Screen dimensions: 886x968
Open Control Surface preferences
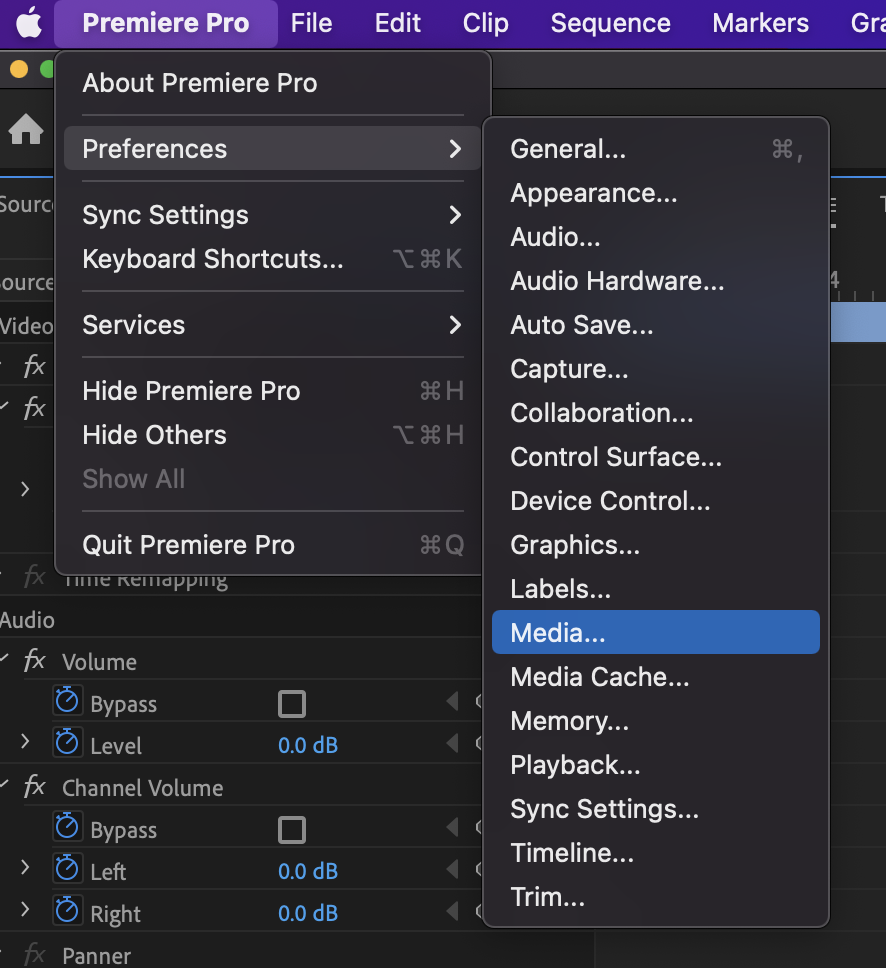pos(656,457)
